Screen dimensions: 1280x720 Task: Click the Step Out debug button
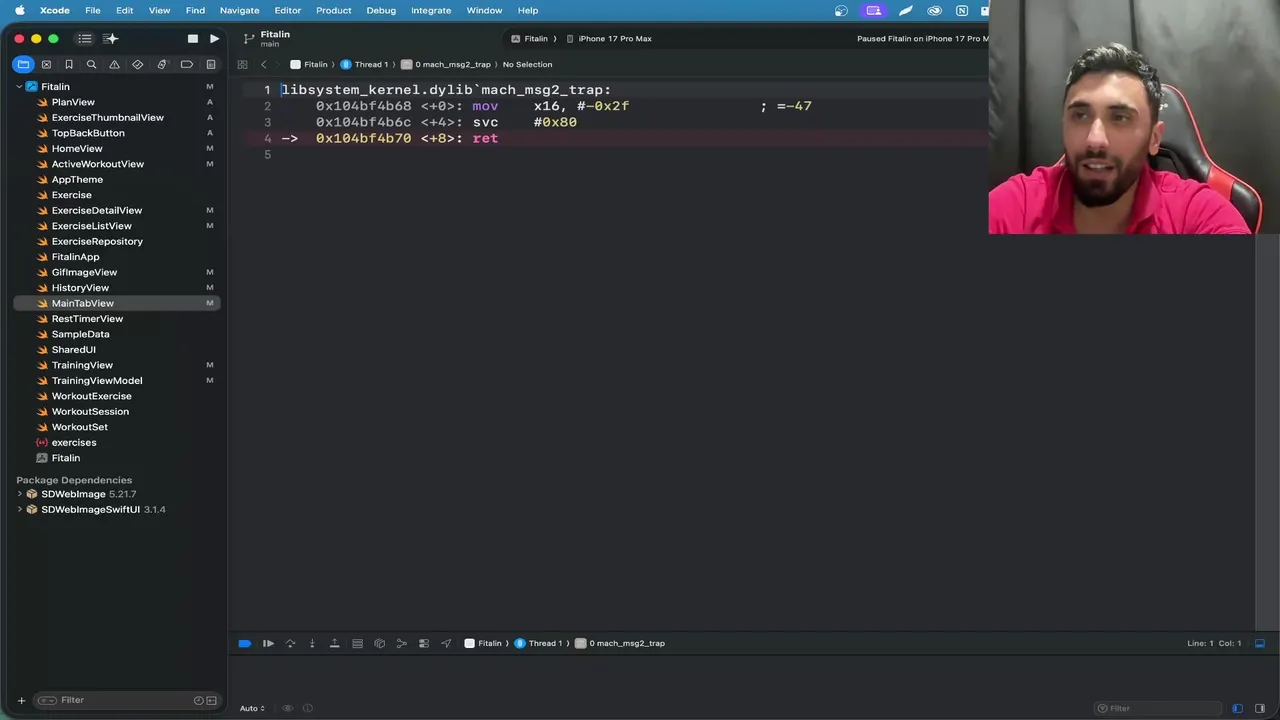coord(334,643)
